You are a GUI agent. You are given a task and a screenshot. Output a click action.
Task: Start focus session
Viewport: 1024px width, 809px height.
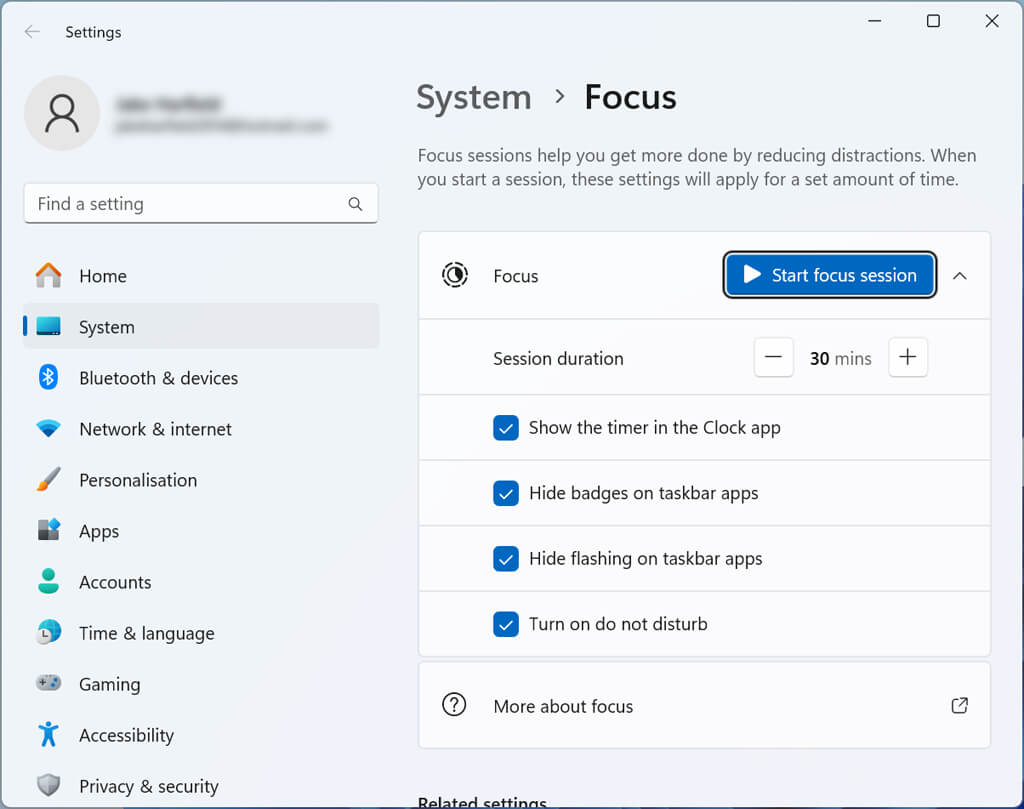[x=830, y=276]
